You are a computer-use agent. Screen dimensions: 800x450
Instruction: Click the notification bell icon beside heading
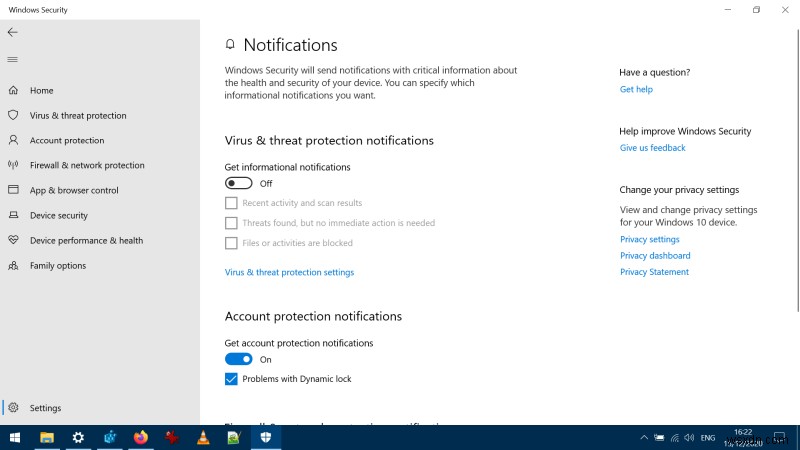pyautogui.click(x=230, y=44)
